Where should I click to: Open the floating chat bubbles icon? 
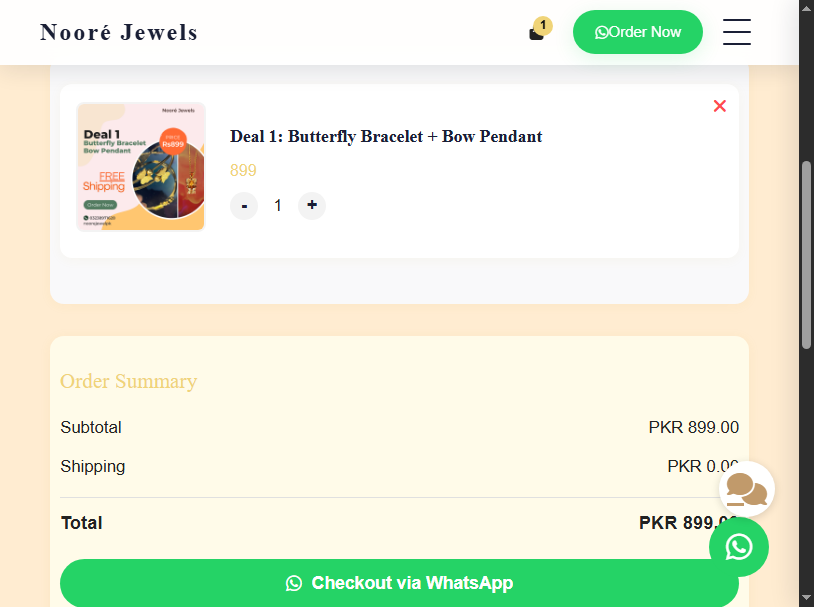pyautogui.click(x=746, y=489)
